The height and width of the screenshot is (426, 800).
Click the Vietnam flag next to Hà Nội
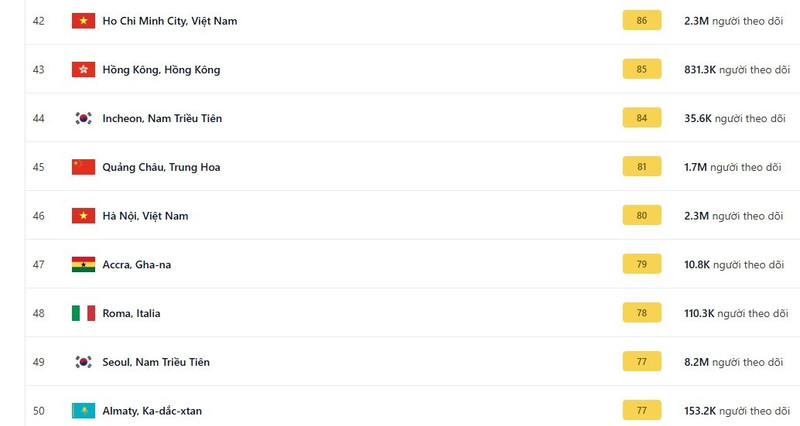[x=83, y=216]
